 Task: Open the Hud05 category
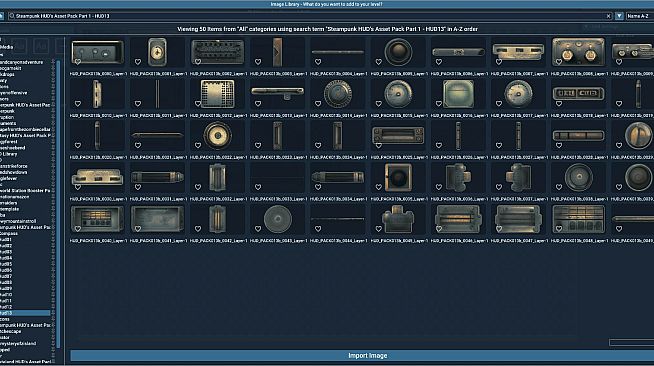click(6, 264)
